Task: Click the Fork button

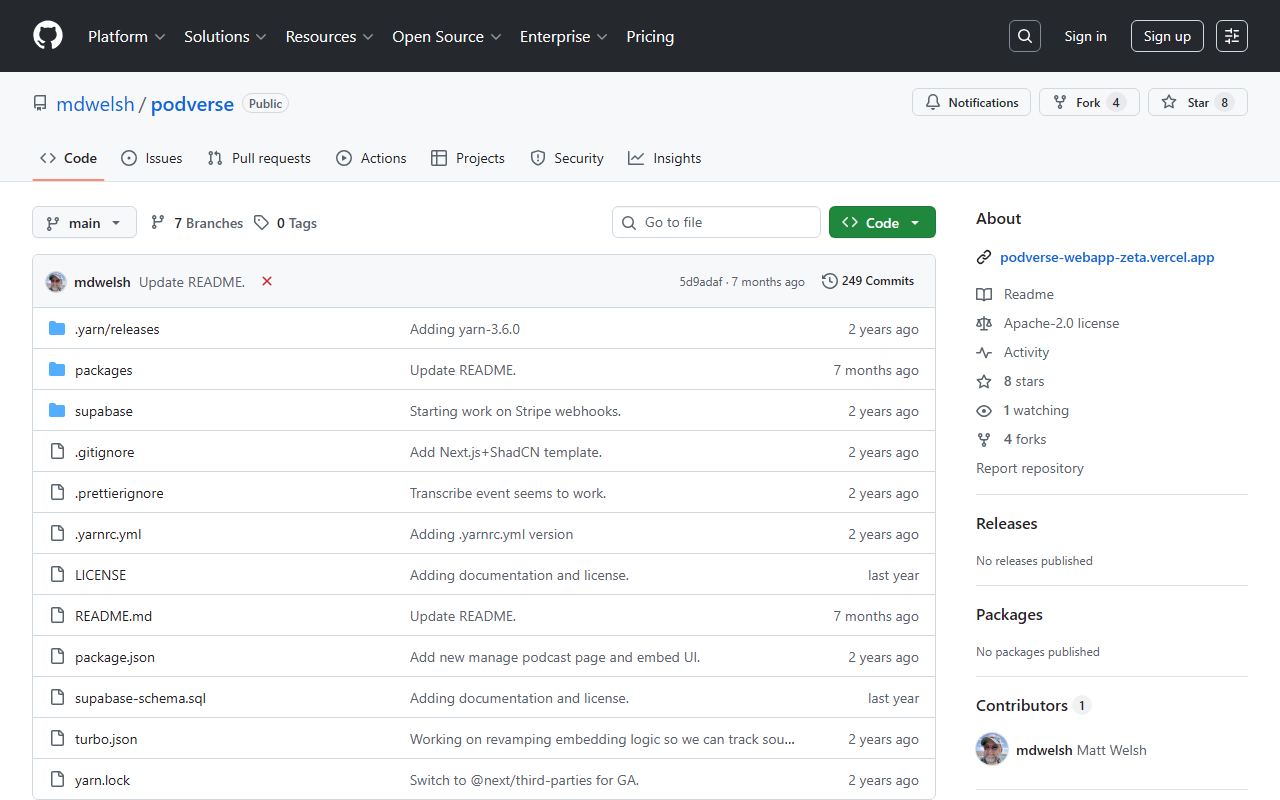Action: (1089, 102)
